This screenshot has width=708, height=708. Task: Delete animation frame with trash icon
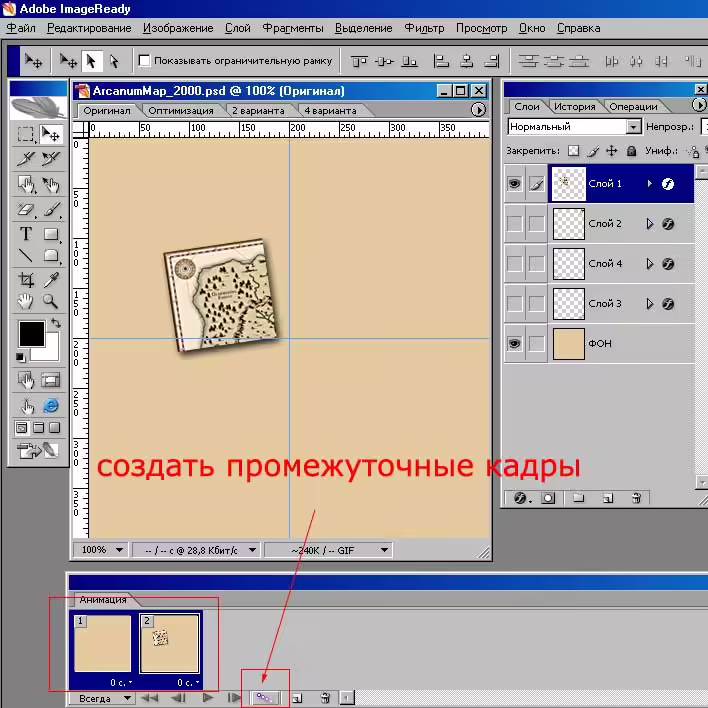pos(325,698)
